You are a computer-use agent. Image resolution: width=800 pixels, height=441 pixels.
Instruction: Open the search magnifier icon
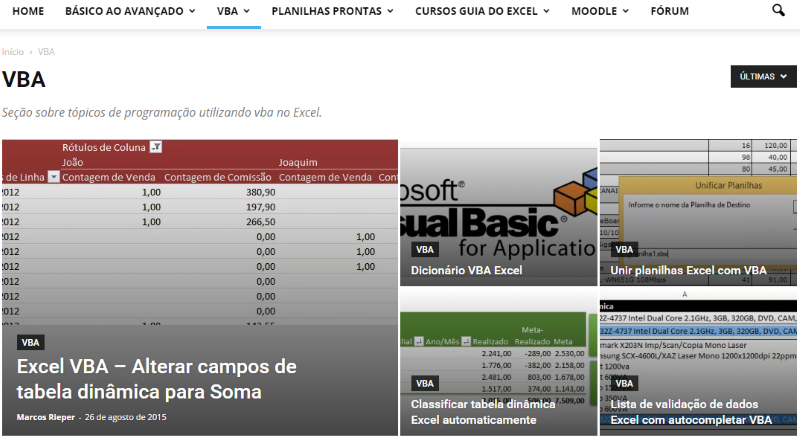778,10
